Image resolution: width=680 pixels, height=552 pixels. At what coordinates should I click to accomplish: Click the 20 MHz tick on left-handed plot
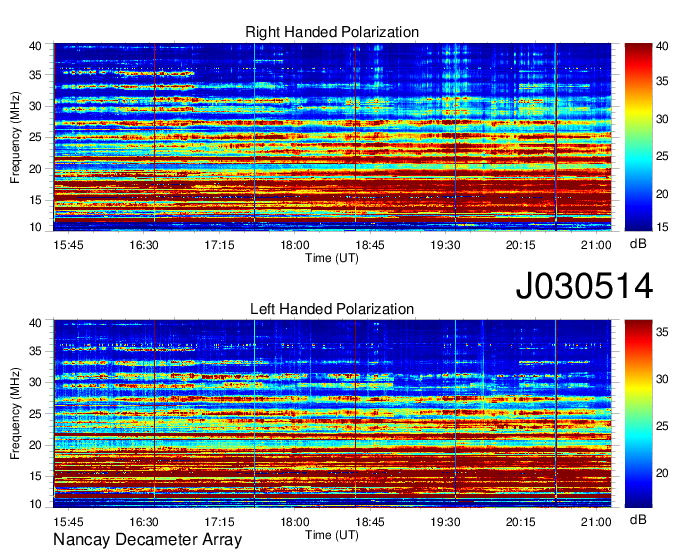(35, 445)
